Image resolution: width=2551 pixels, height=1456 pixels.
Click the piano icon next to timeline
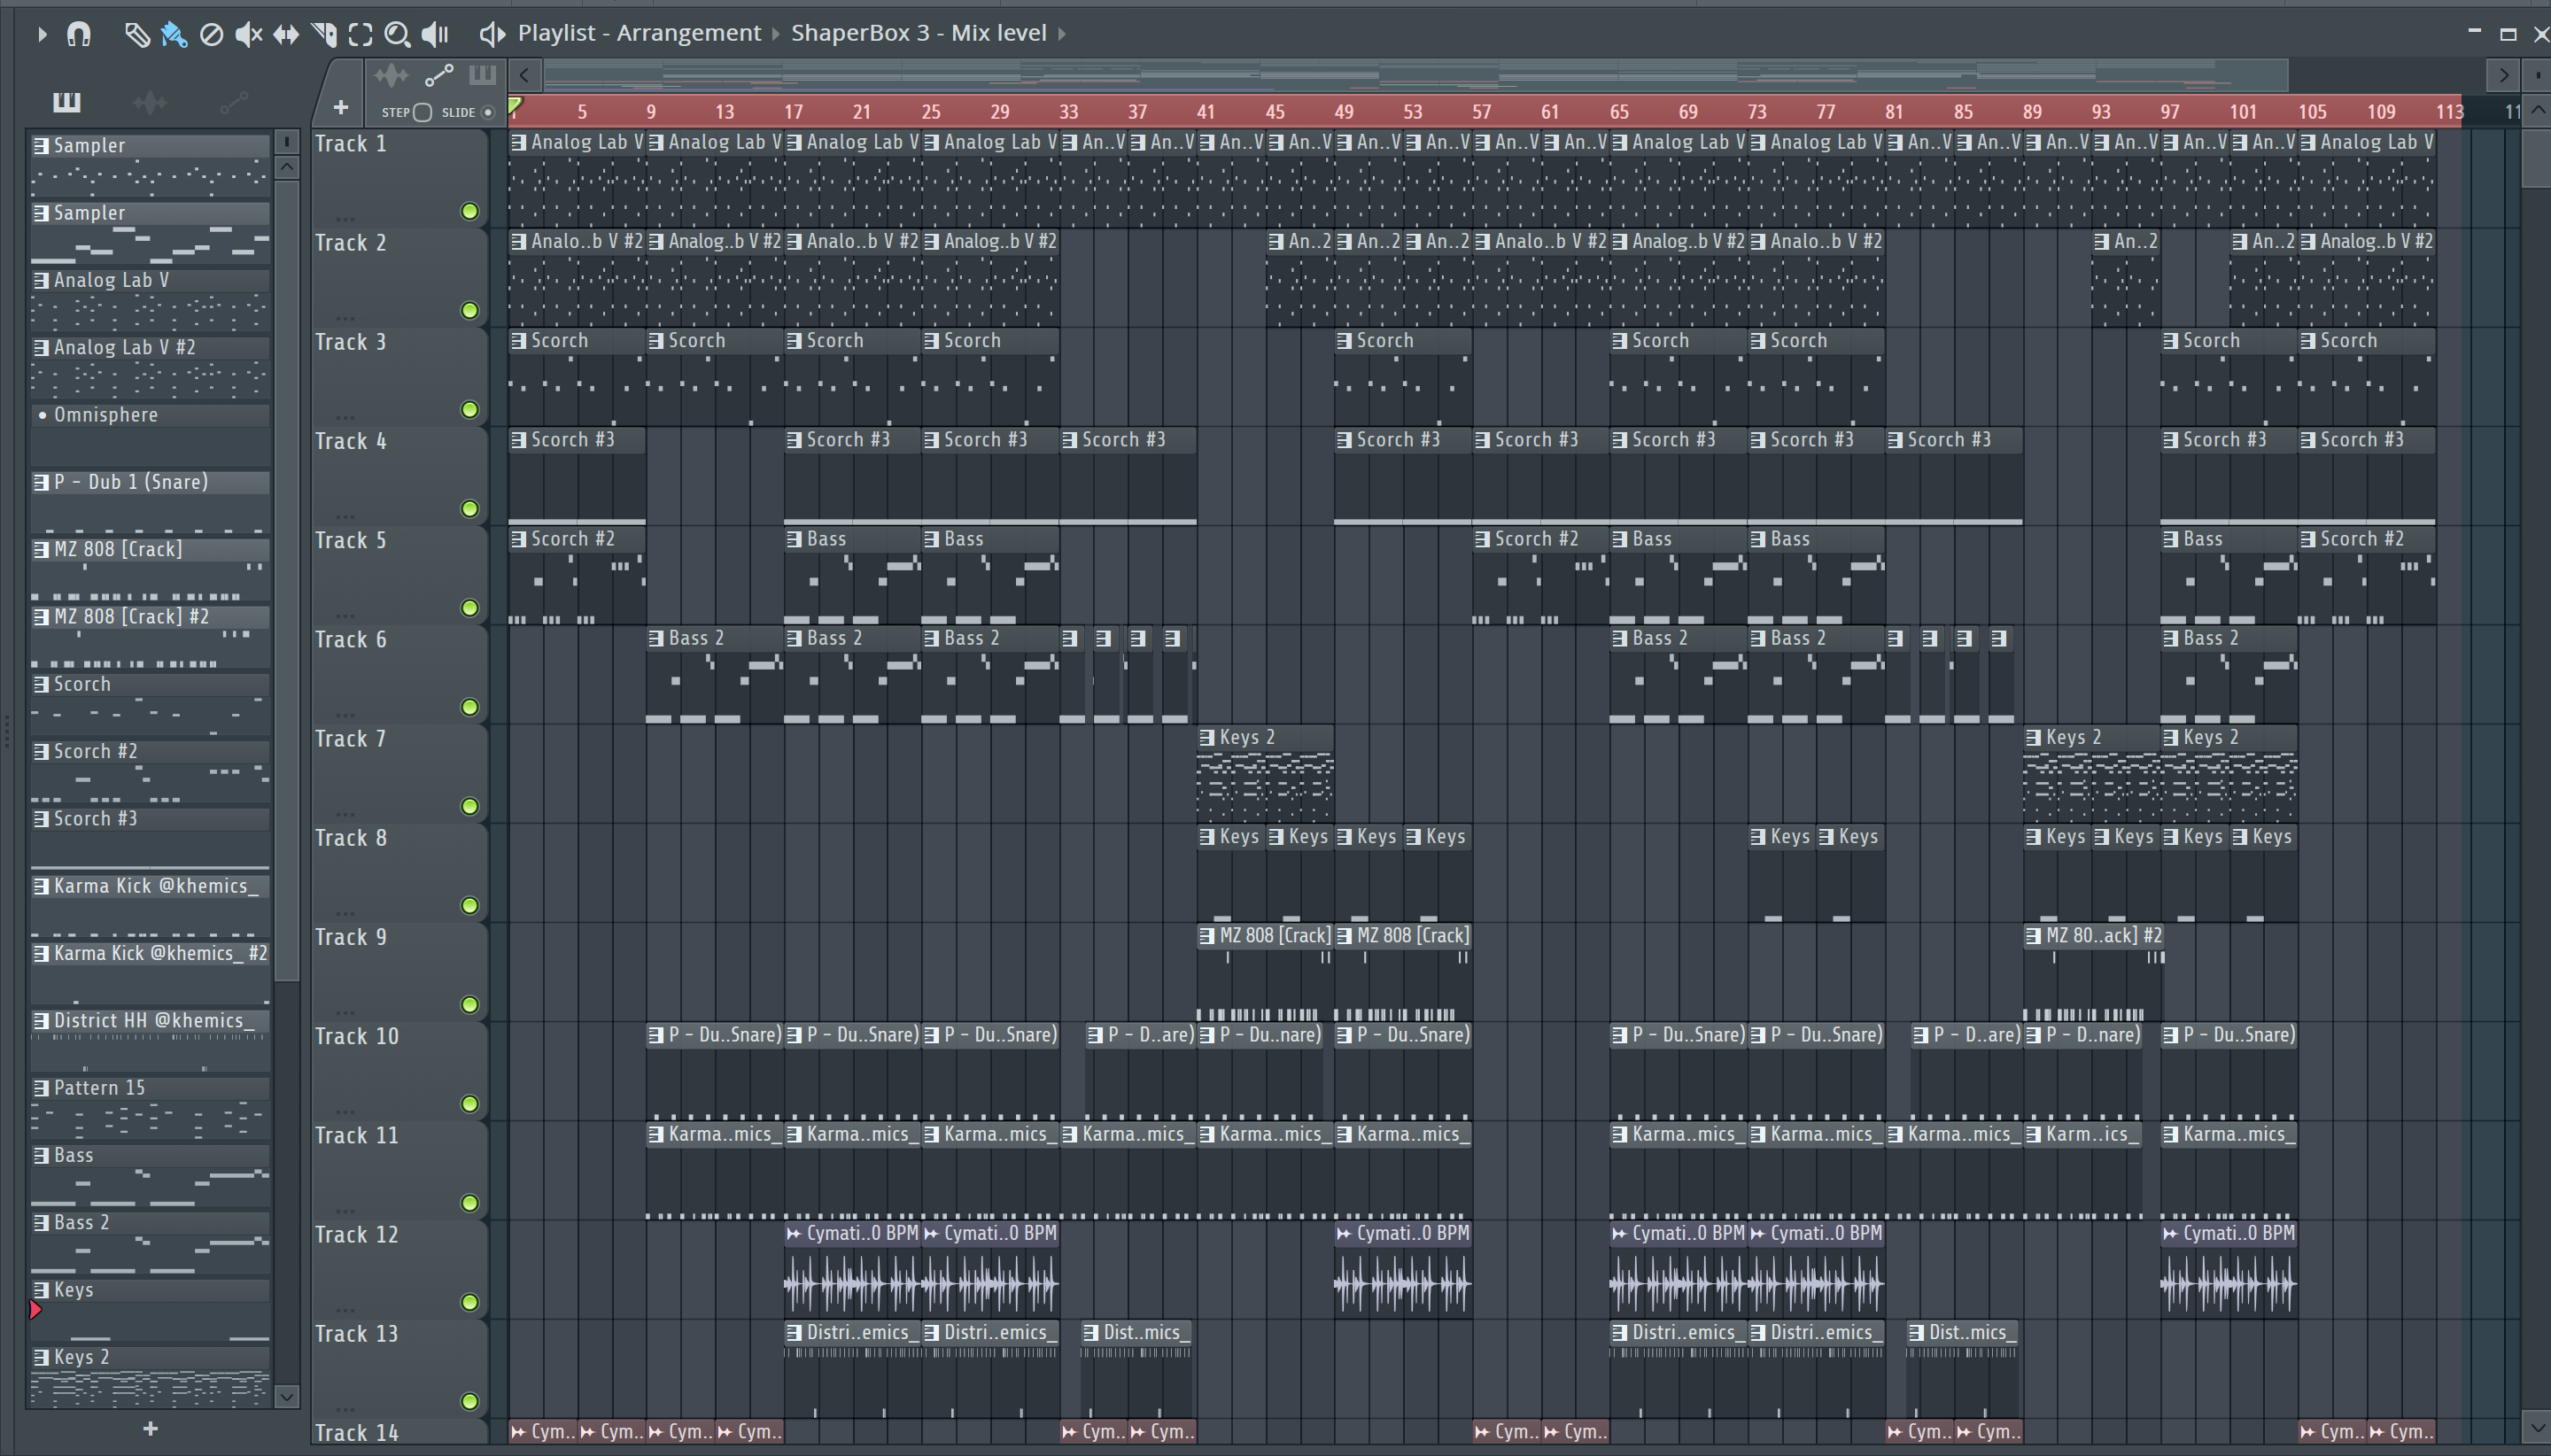click(x=482, y=75)
